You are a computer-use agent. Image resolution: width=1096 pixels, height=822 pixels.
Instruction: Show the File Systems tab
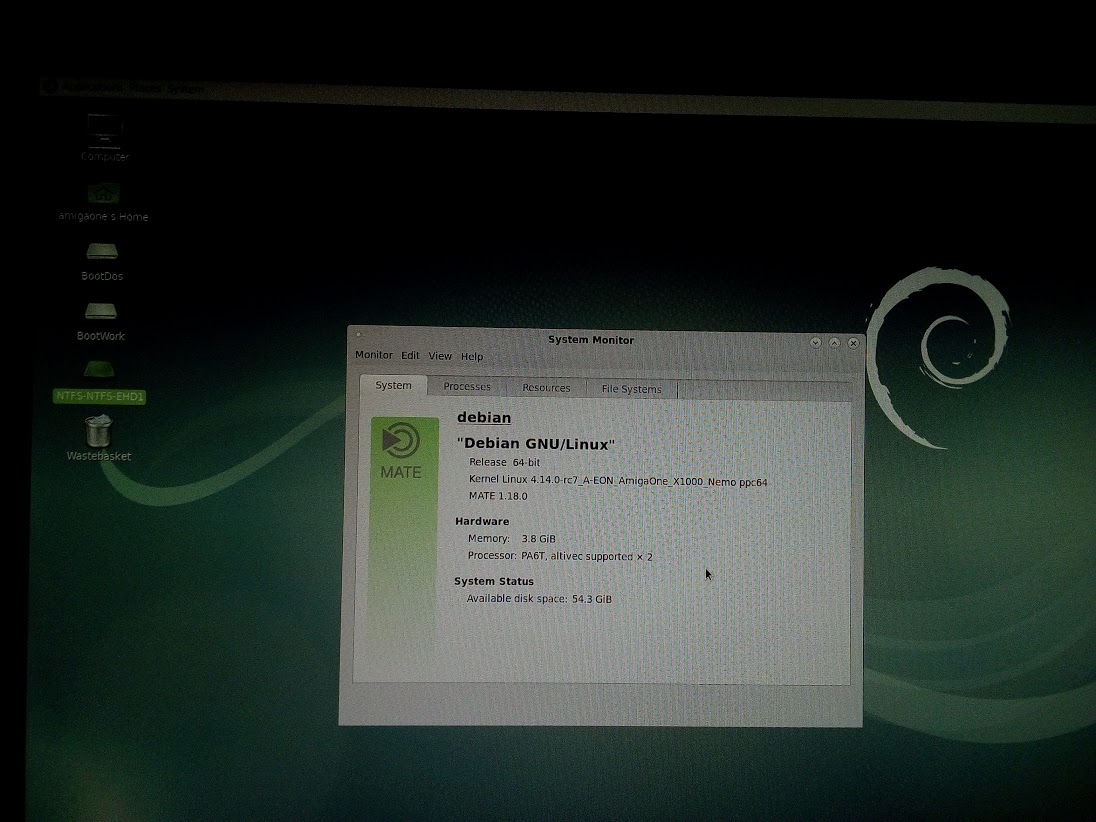[631, 389]
